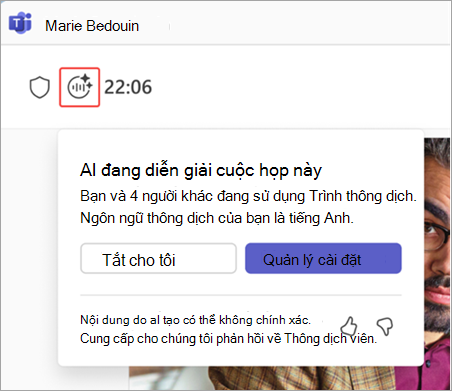Click the Marie Bedouin name title
This screenshot has width=452, height=391.
tap(92, 26)
